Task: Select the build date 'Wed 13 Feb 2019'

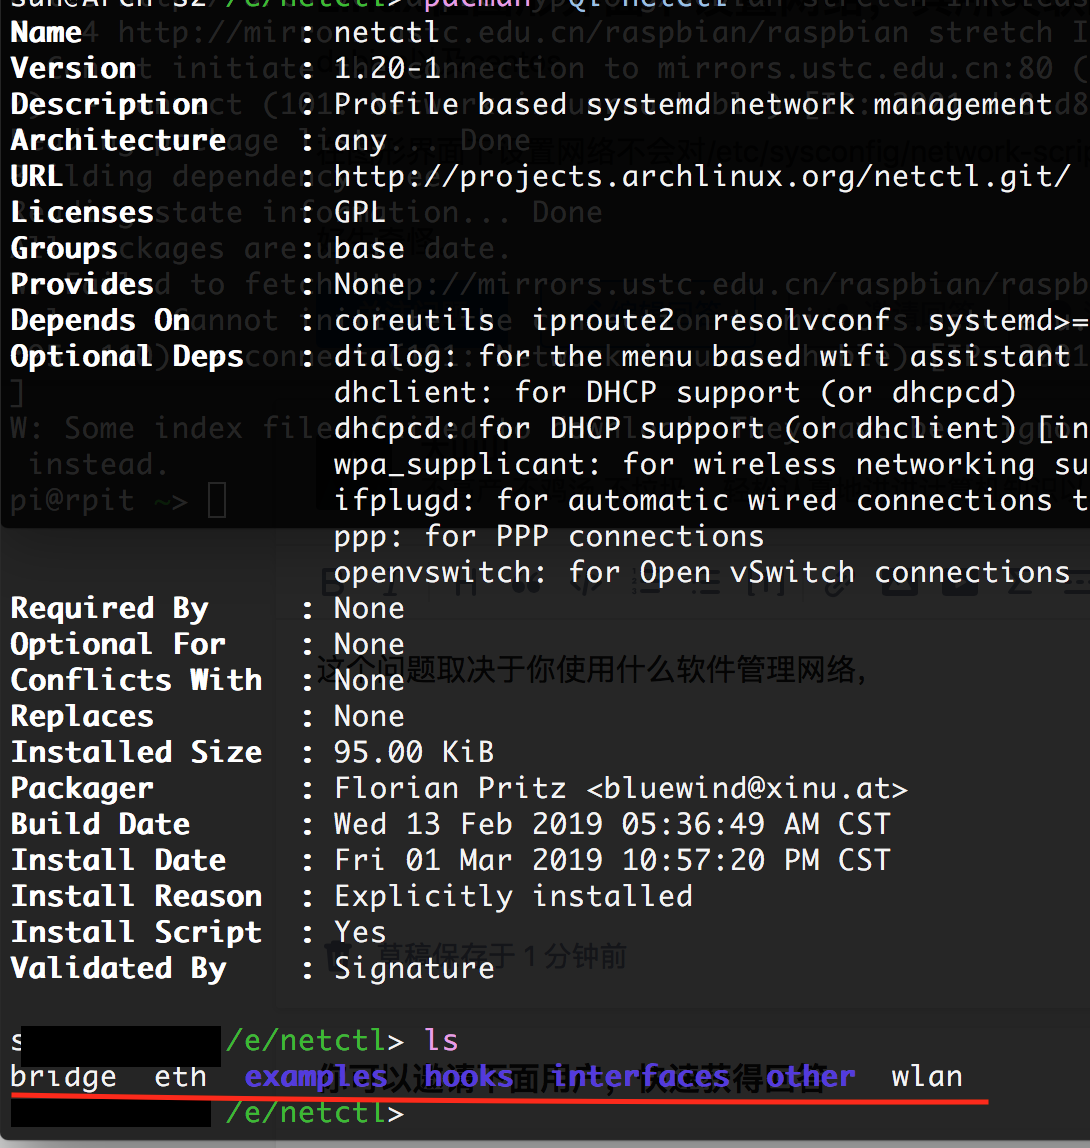Action: click(469, 824)
